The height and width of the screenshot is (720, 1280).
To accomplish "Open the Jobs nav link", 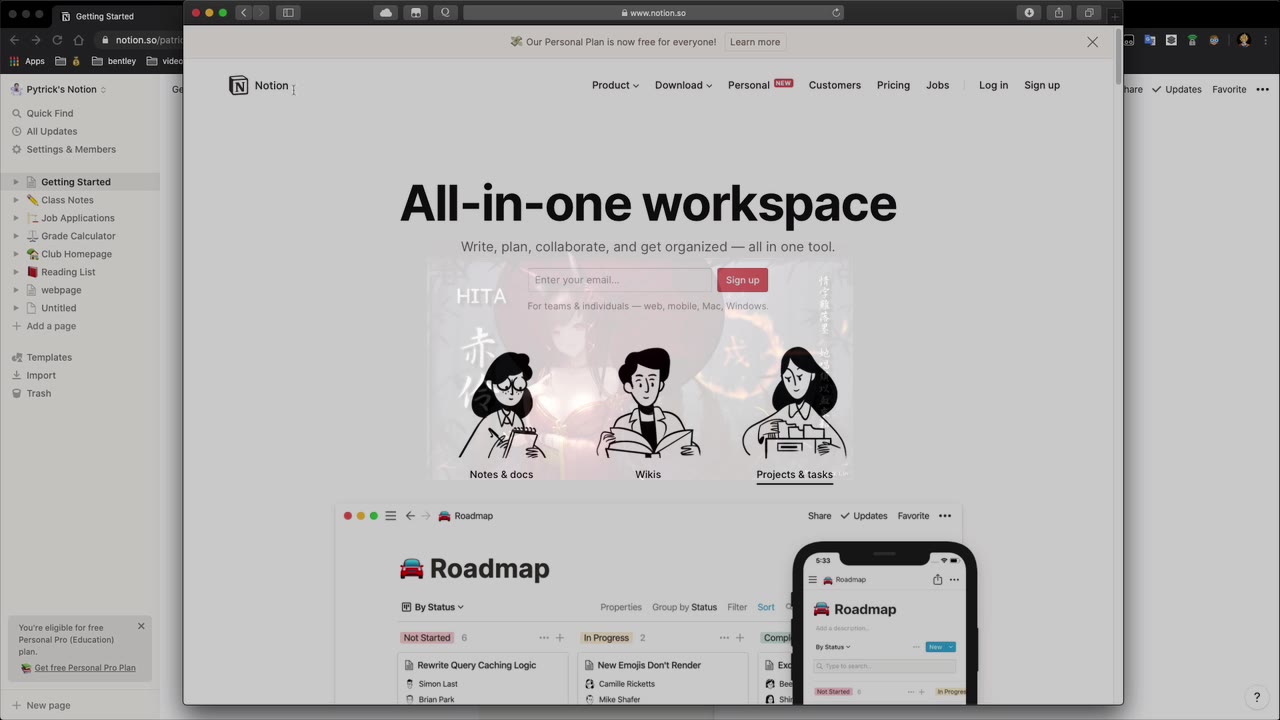I will point(937,85).
